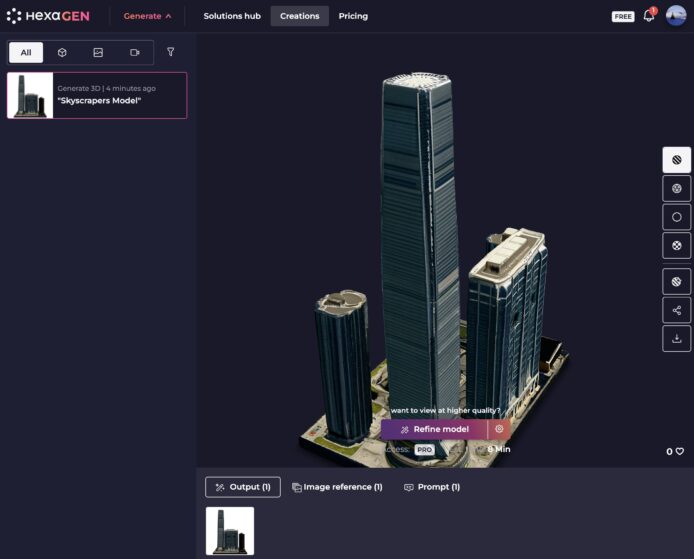This screenshot has width=694, height=559.
Task: Like the model with heart icon
Action: tap(680, 452)
